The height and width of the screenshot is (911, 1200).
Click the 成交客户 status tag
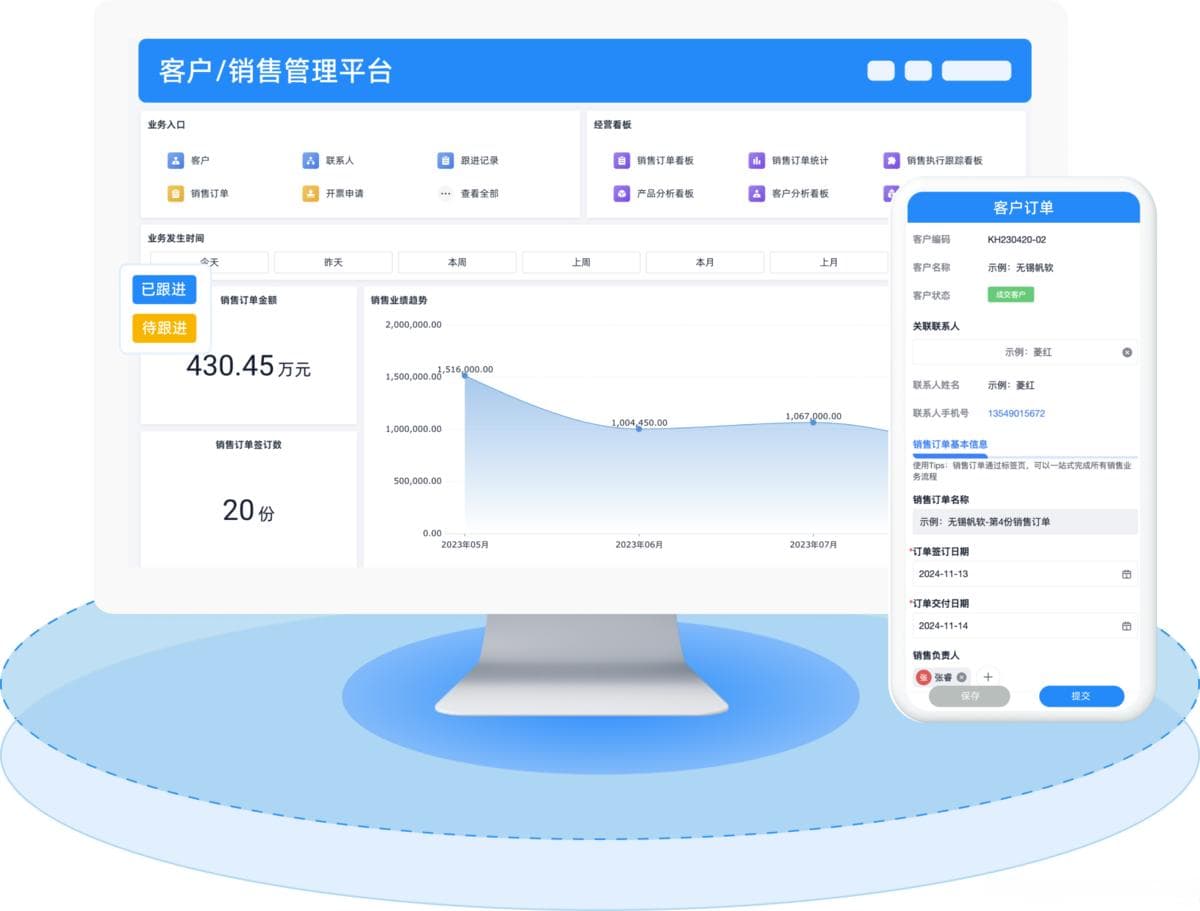(x=1011, y=295)
